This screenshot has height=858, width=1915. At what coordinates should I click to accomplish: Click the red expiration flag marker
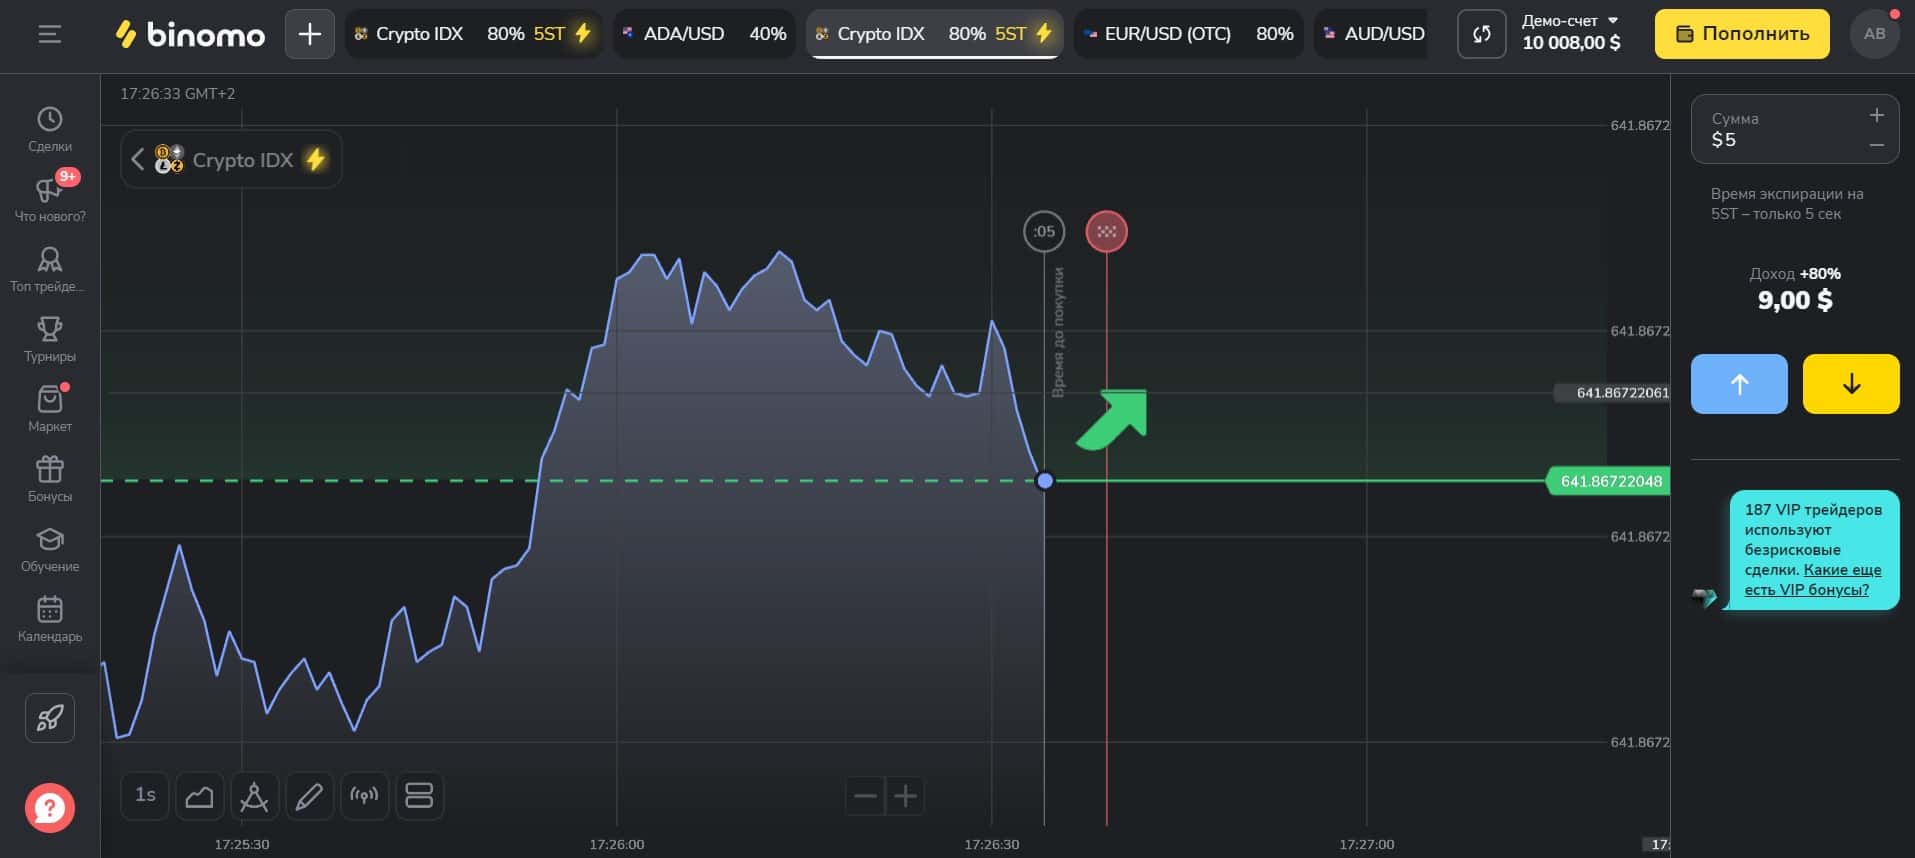(x=1106, y=231)
